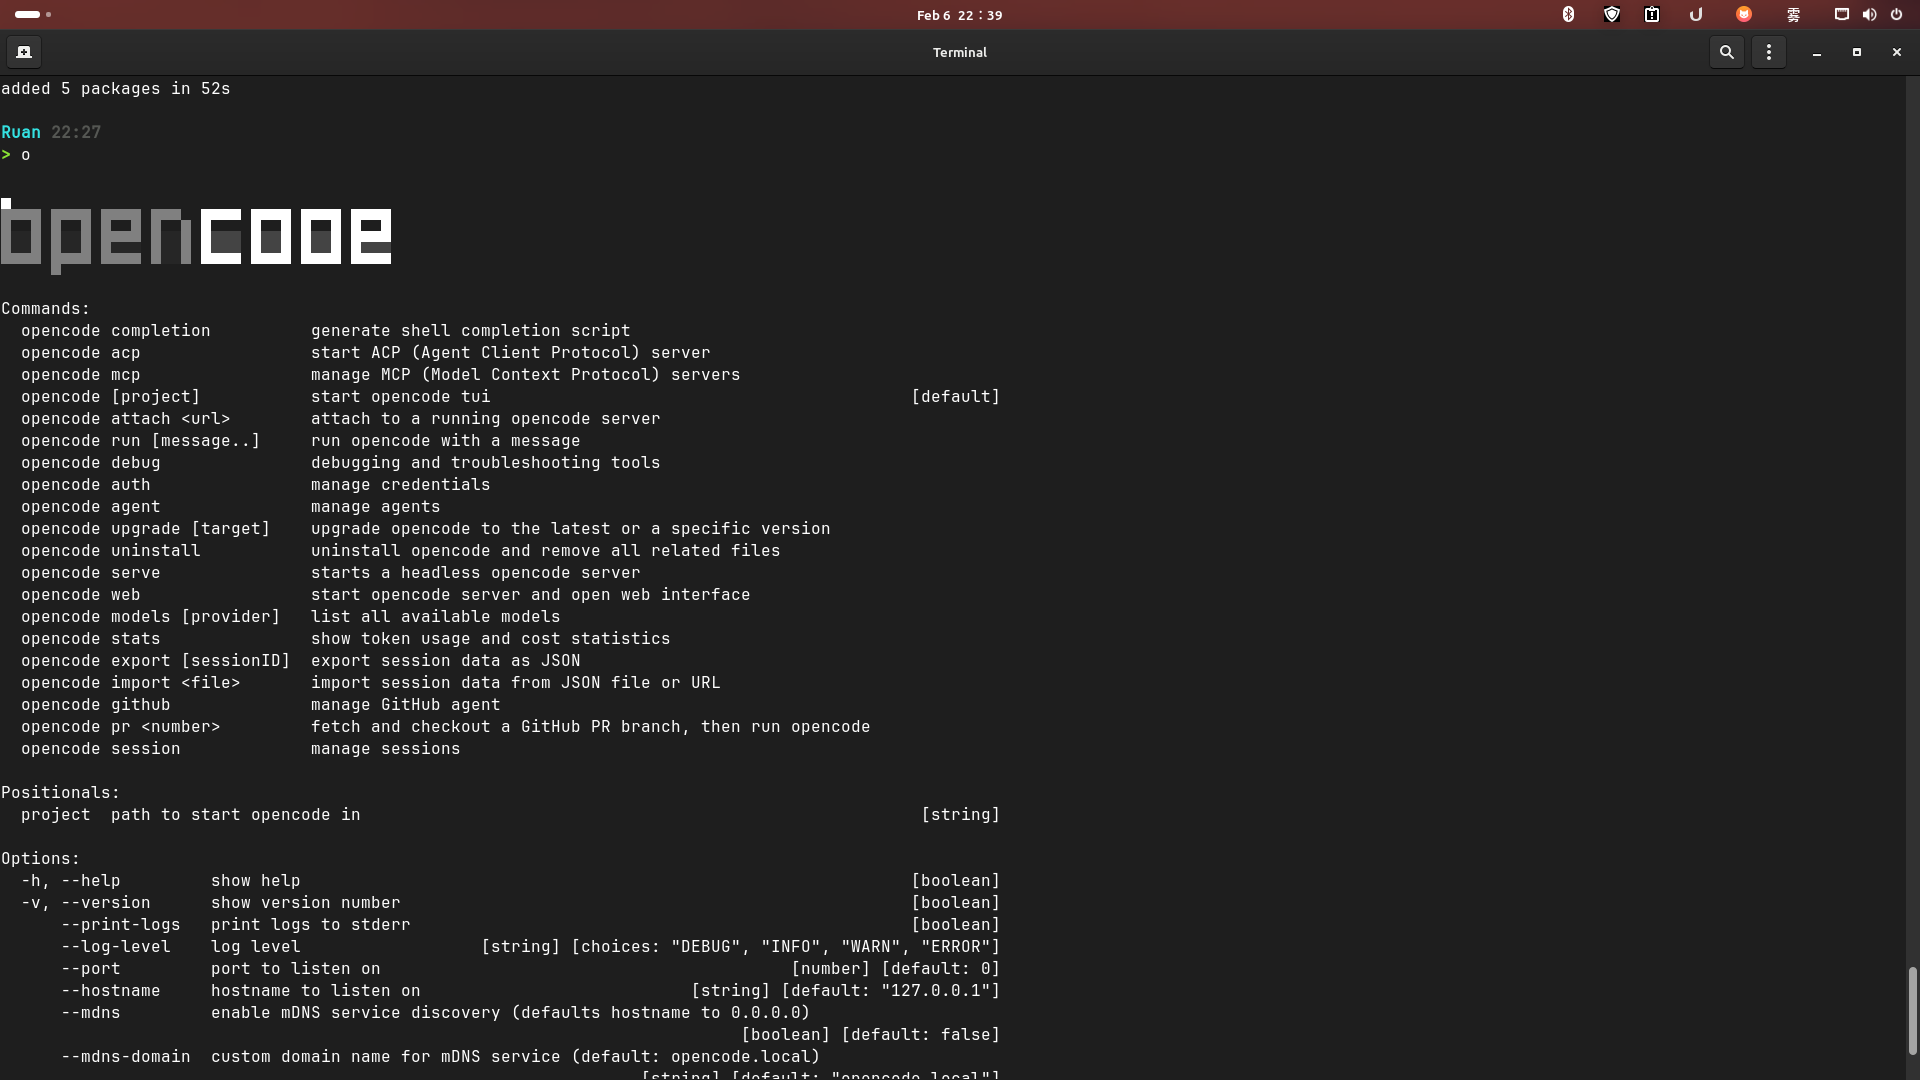This screenshot has width=1920, height=1080.
Task: Open a new terminal tab
Action: point(24,52)
